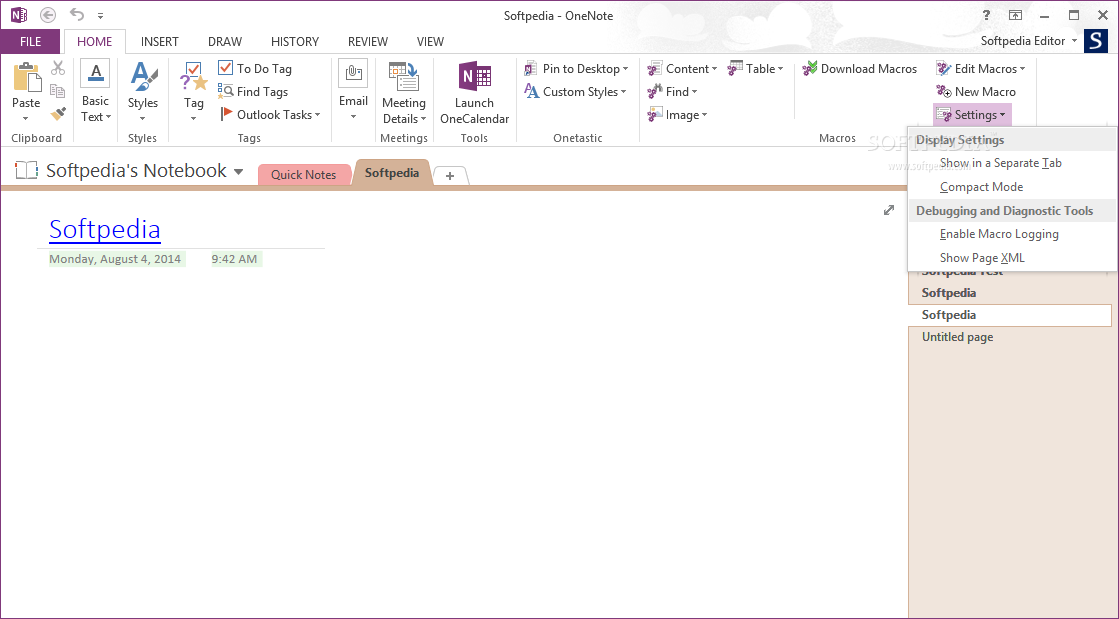Image resolution: width=1119 pixels, height=619 pixels.
Task: Open the Settings macro dropdown
Action: coord(971,114)
